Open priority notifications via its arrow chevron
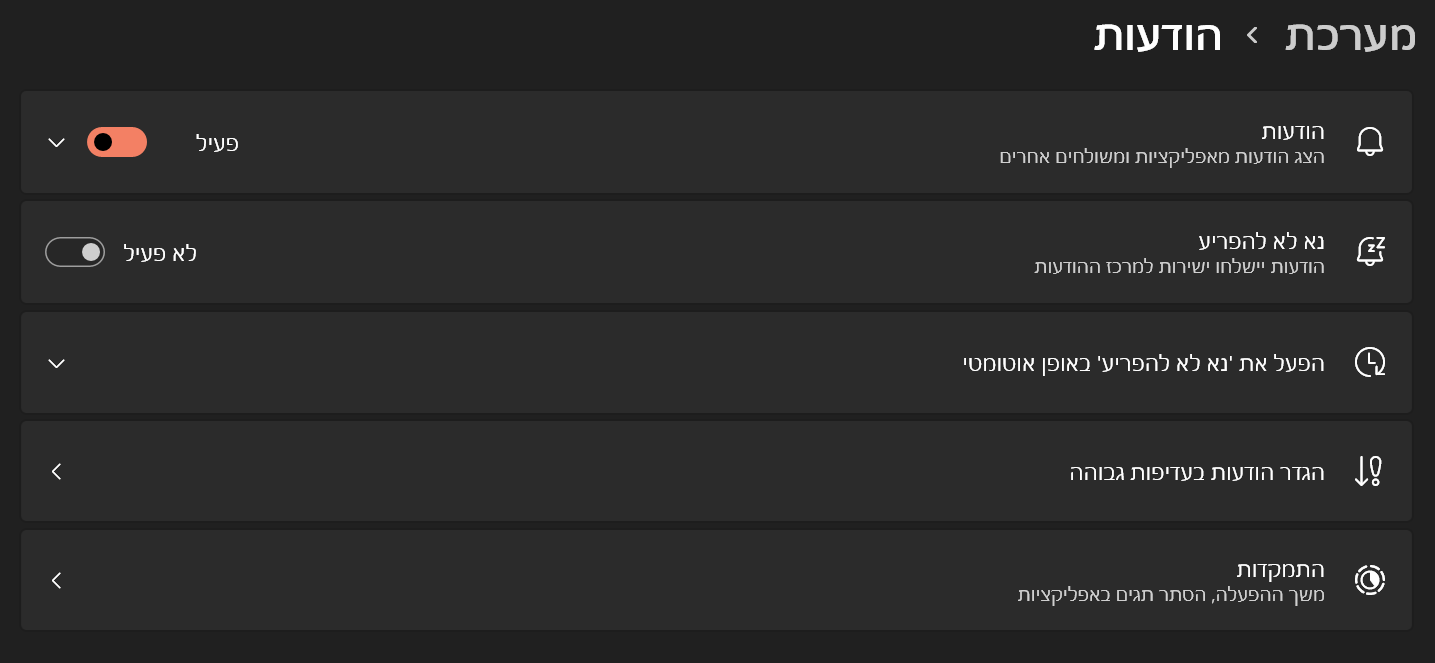The width and height of the screenshot is (1435, 663). pos(57,471)
